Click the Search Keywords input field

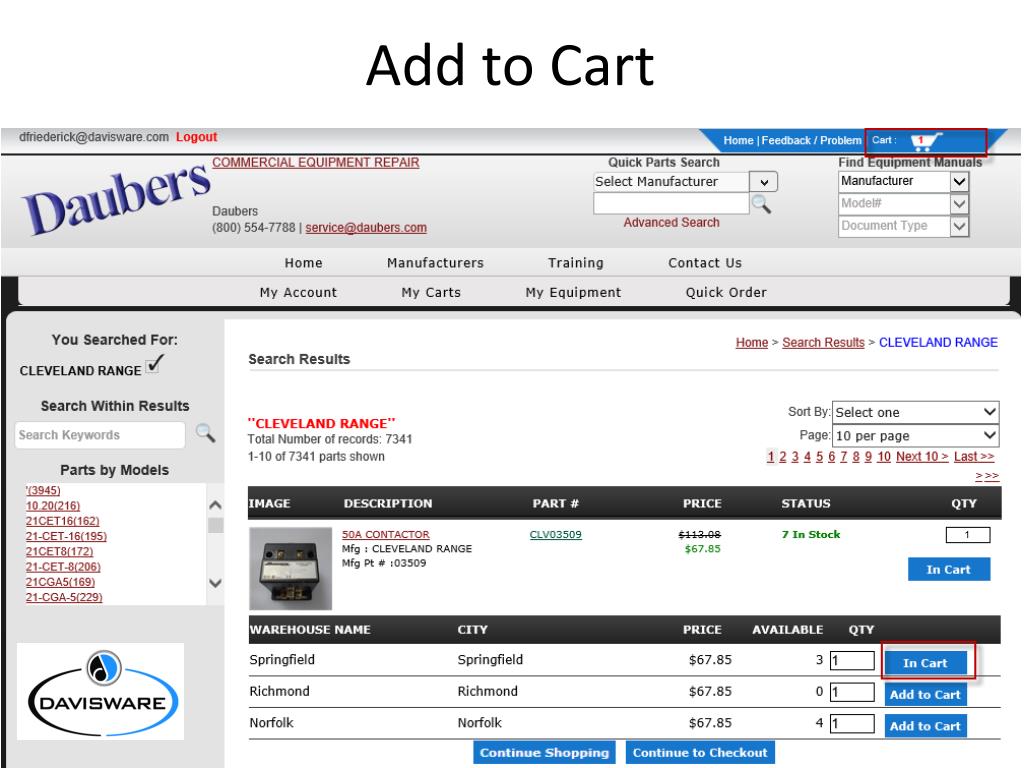coord(100,435)
